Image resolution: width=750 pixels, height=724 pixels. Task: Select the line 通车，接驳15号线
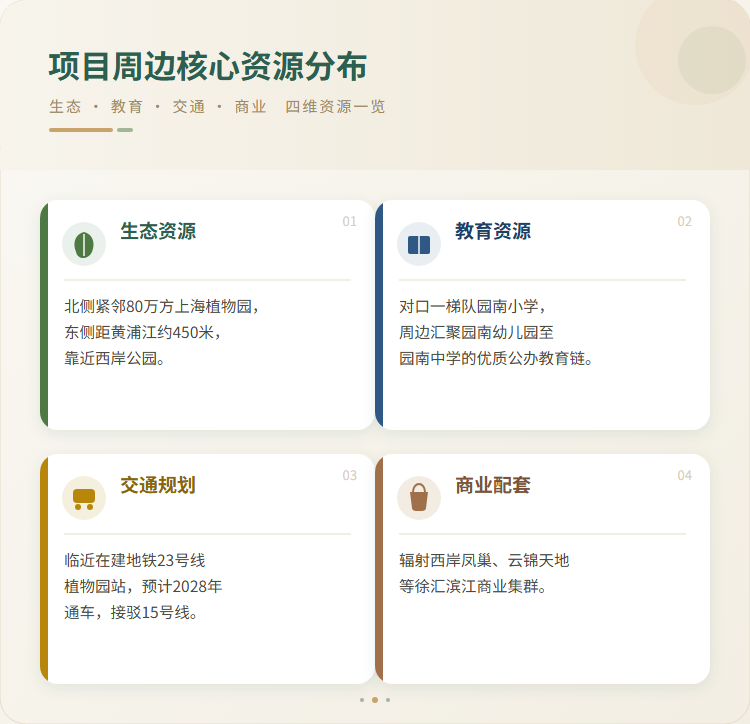coord(131,612)
